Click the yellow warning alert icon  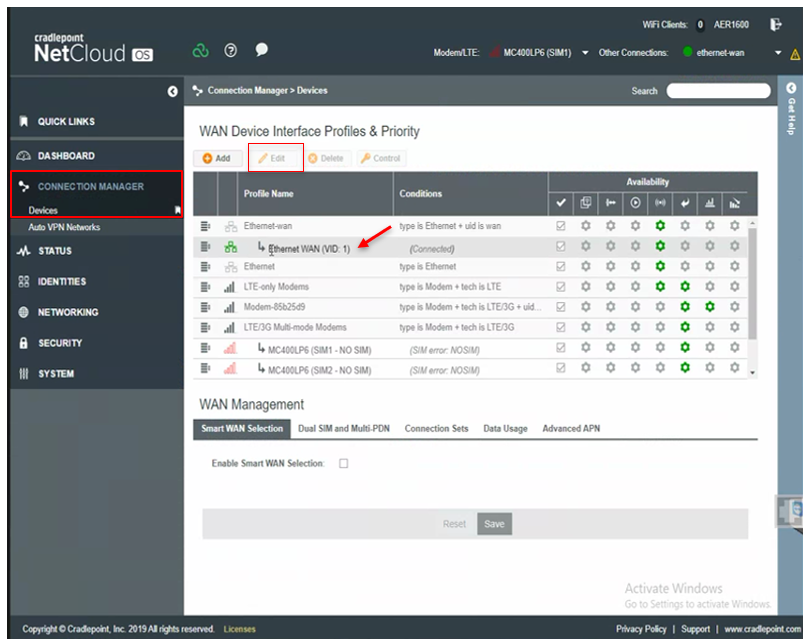[795, 54]
